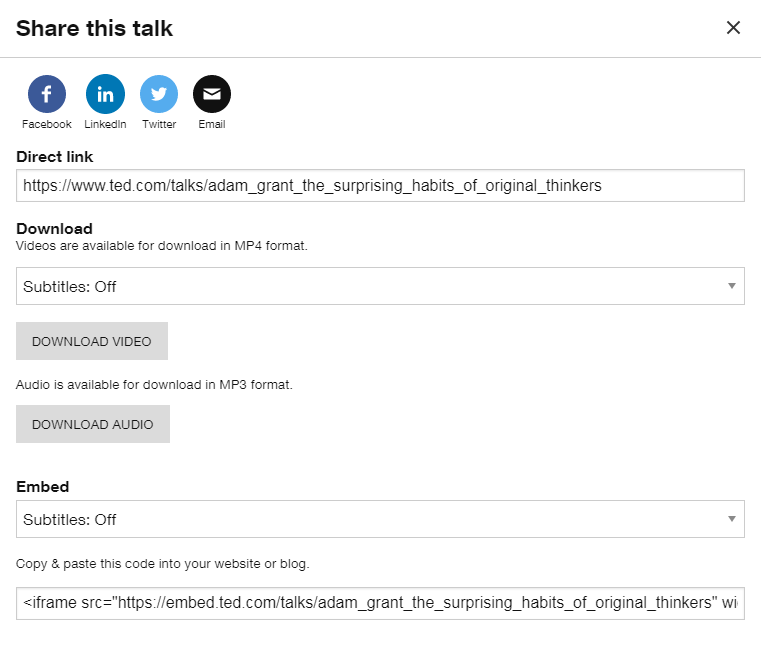Open the Embed subtitles dropdown
The width and height of the screenshot is (761, 647).
380,519
